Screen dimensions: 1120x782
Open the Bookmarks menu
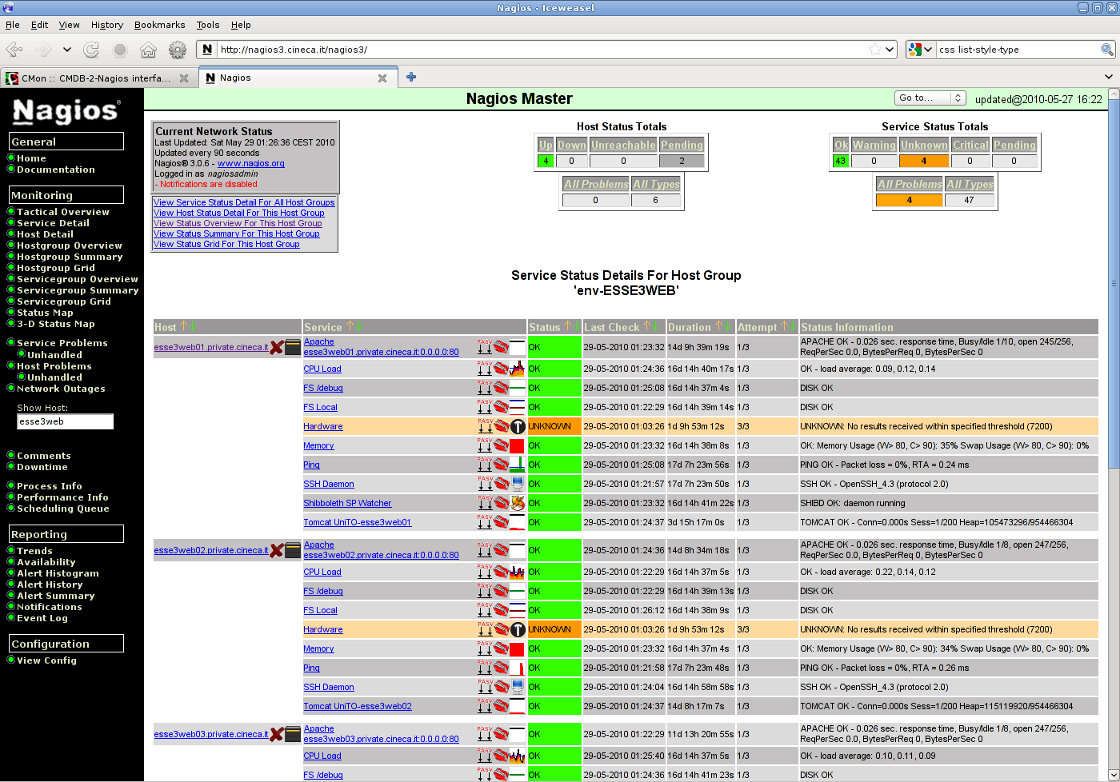click(x=159, y=24)
